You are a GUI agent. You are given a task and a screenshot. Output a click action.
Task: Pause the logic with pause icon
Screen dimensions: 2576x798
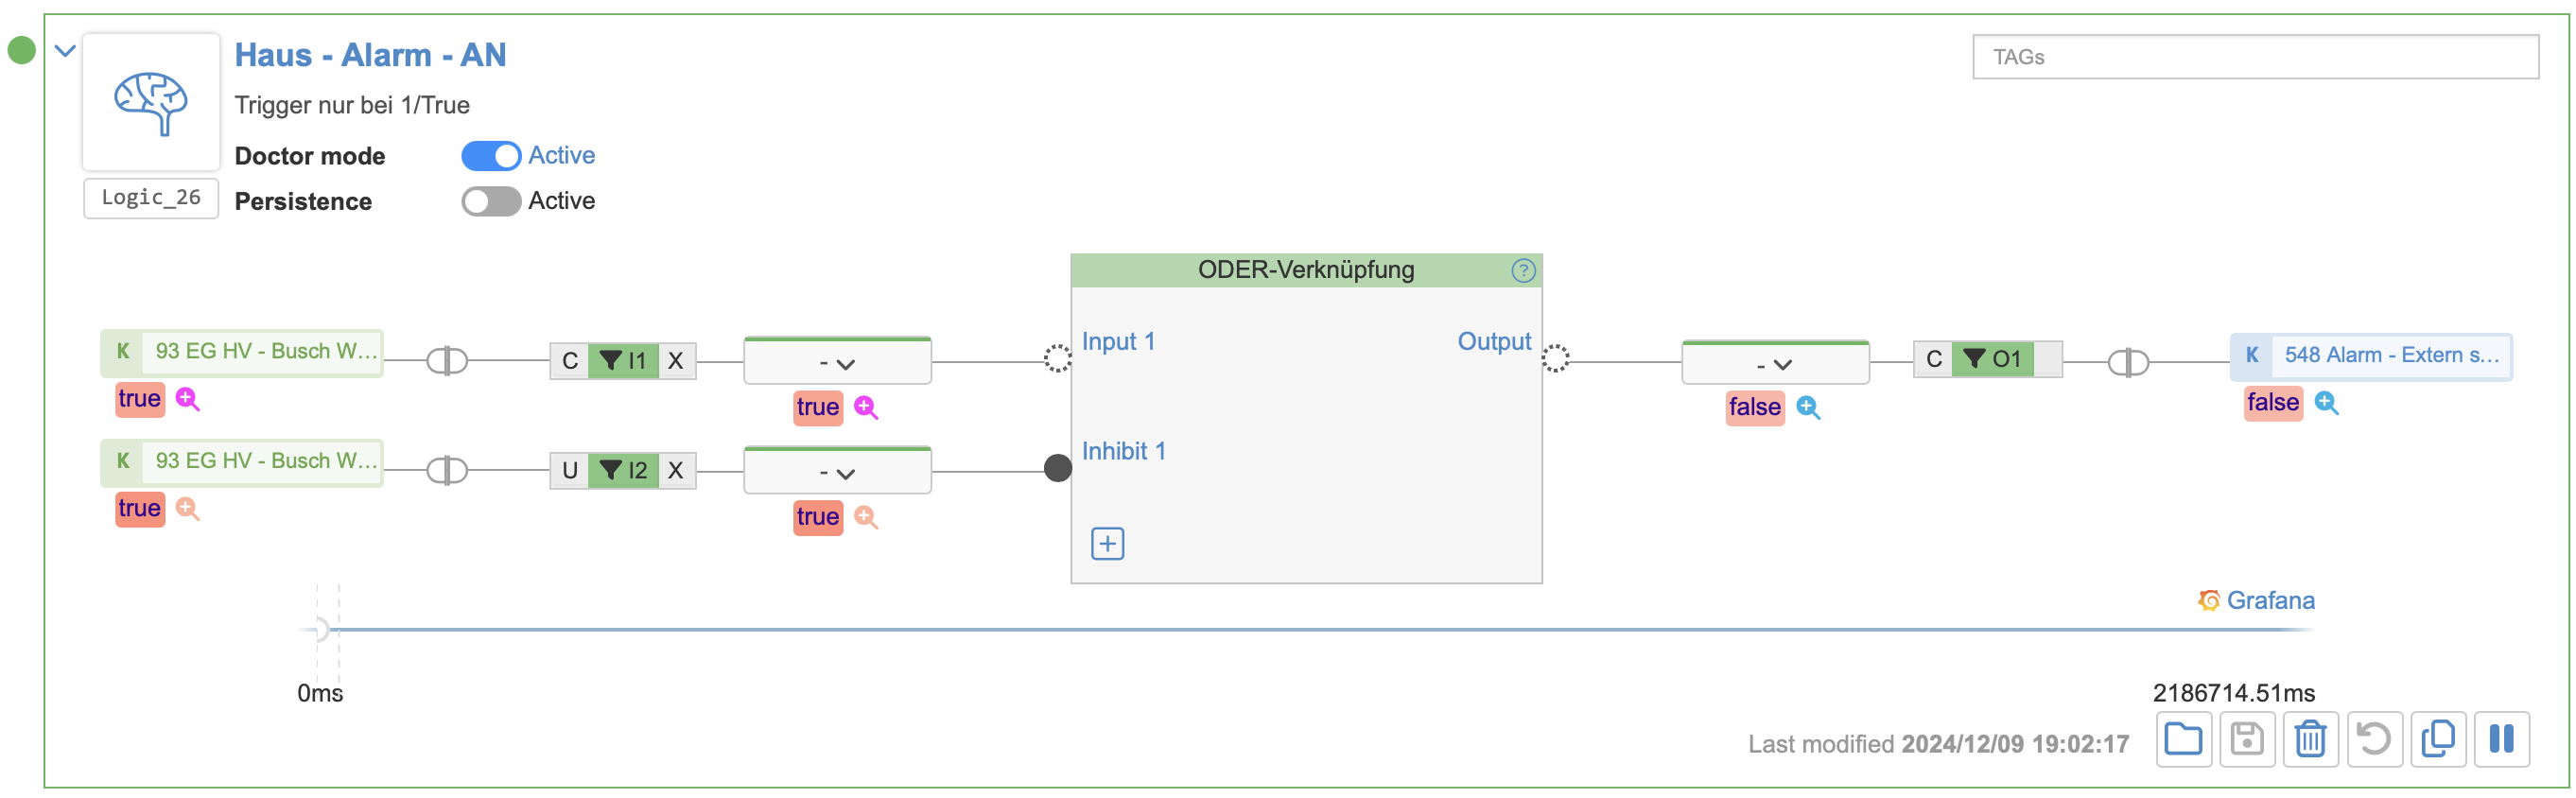point(2501,739)
